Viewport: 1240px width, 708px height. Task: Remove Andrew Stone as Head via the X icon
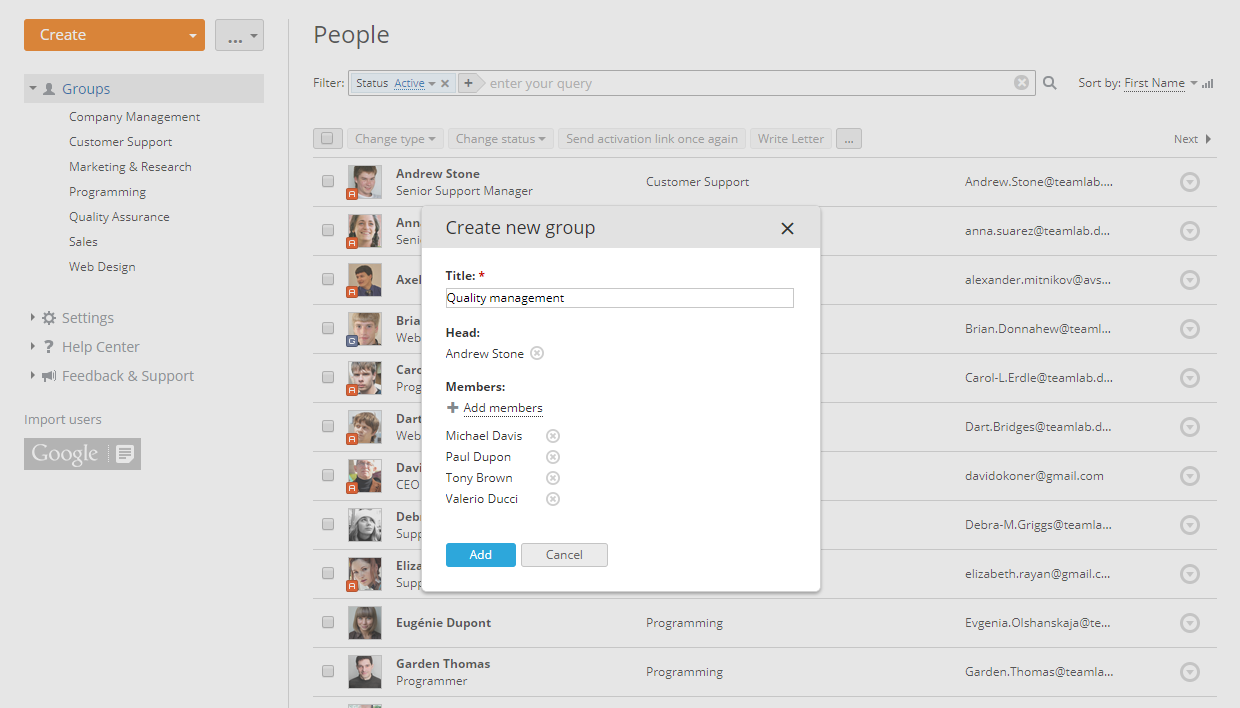click(537, 353)
